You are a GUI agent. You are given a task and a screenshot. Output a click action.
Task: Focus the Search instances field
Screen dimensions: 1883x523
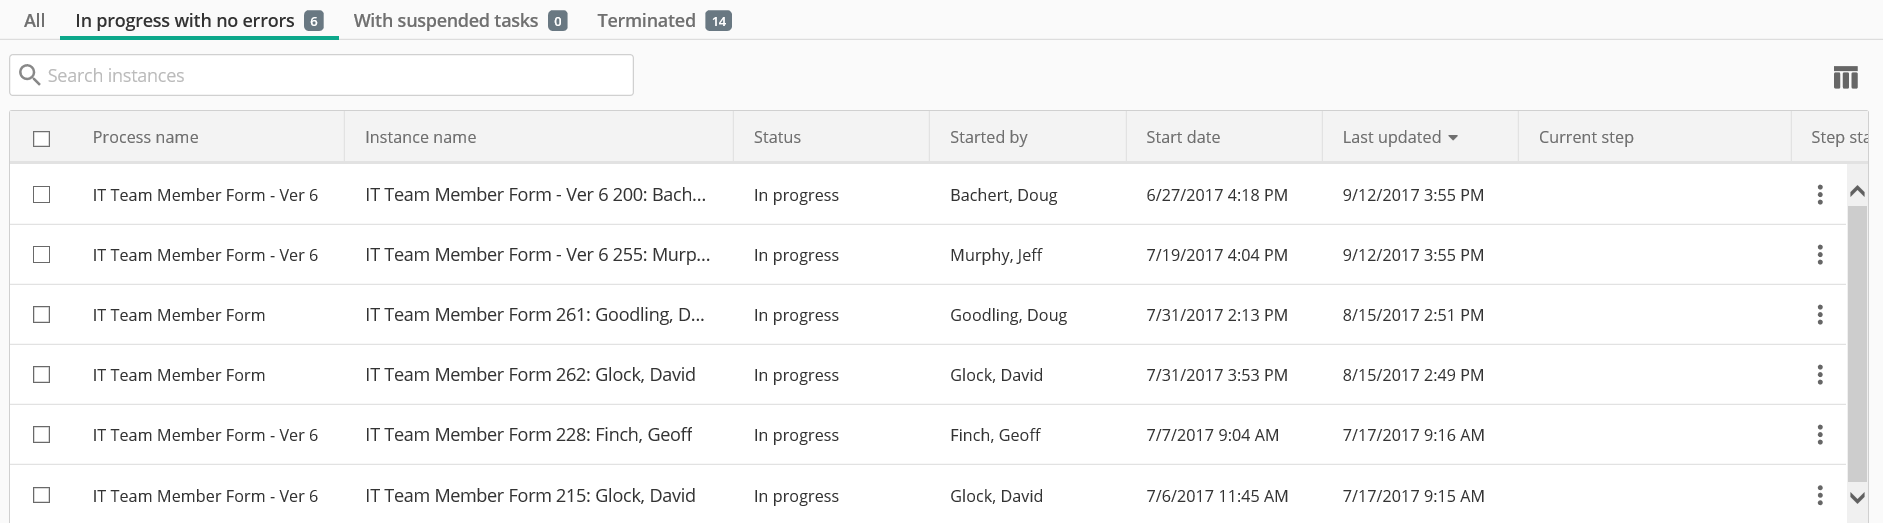[321, 75]
